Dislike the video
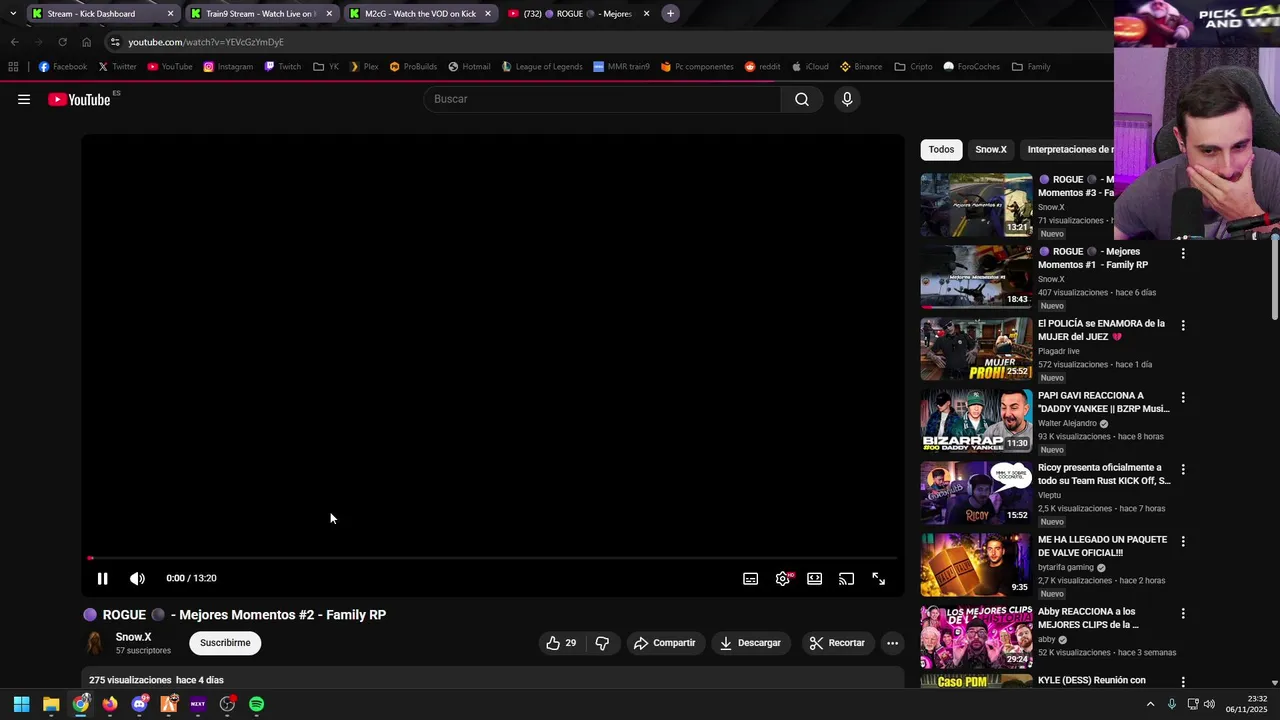This screenshot has height=720, width=1280. (x=602, y=643)
